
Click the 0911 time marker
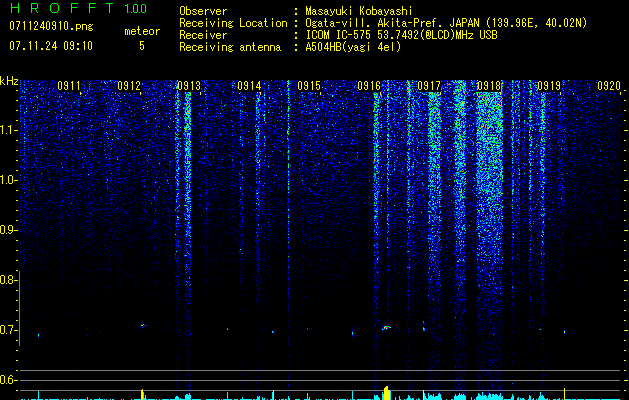coord(69,85)
